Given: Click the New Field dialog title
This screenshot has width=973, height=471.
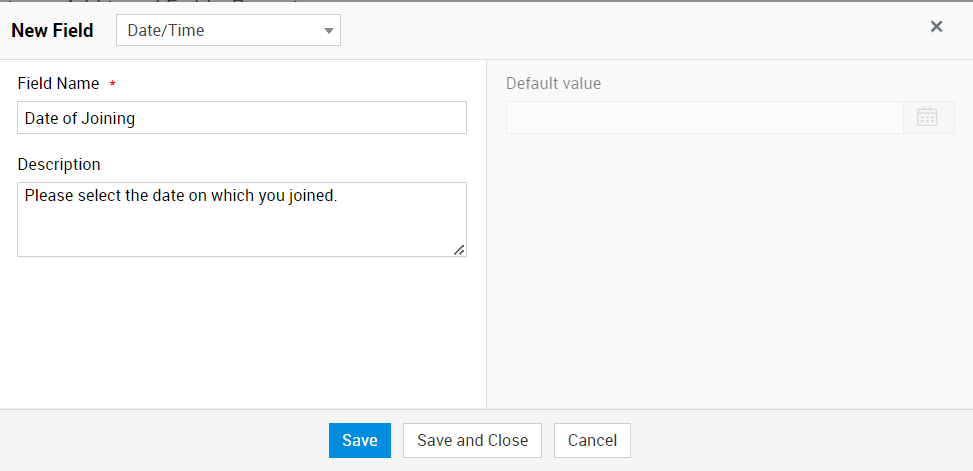Looking at the screenshot, I should coord(52,31).
